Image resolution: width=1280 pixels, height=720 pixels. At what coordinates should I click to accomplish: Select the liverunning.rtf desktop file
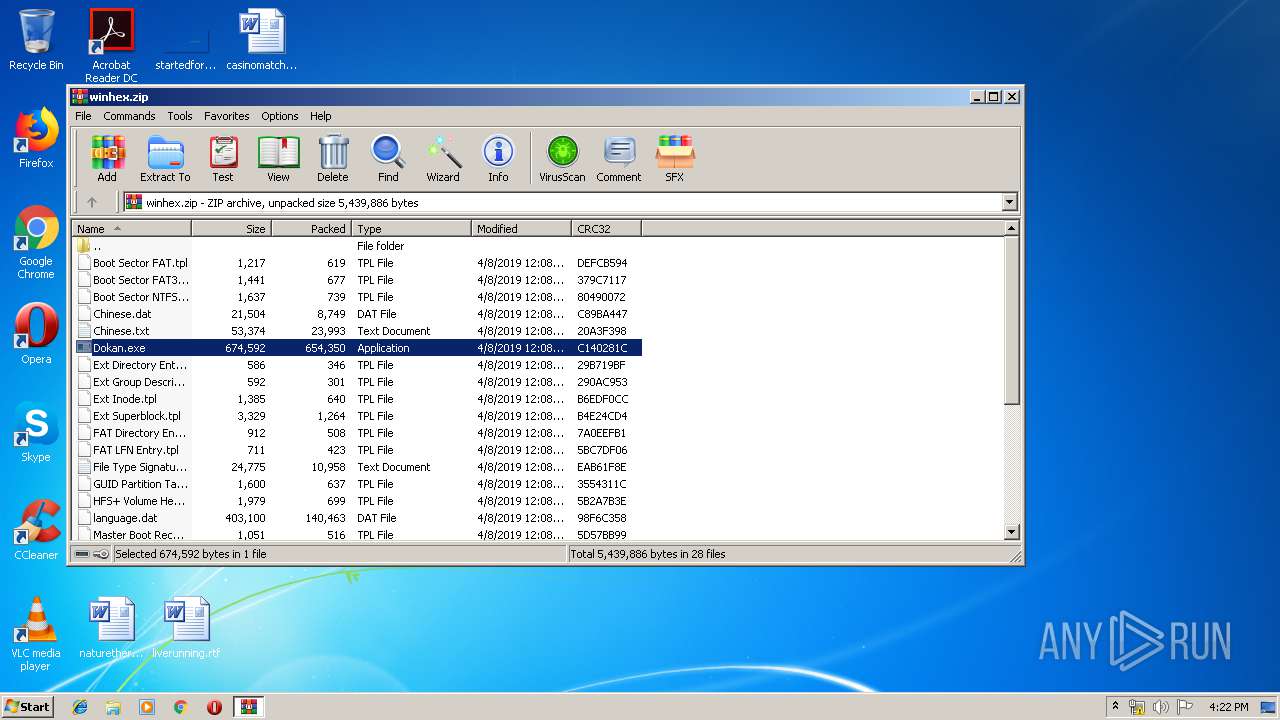[x=186, y=628]
